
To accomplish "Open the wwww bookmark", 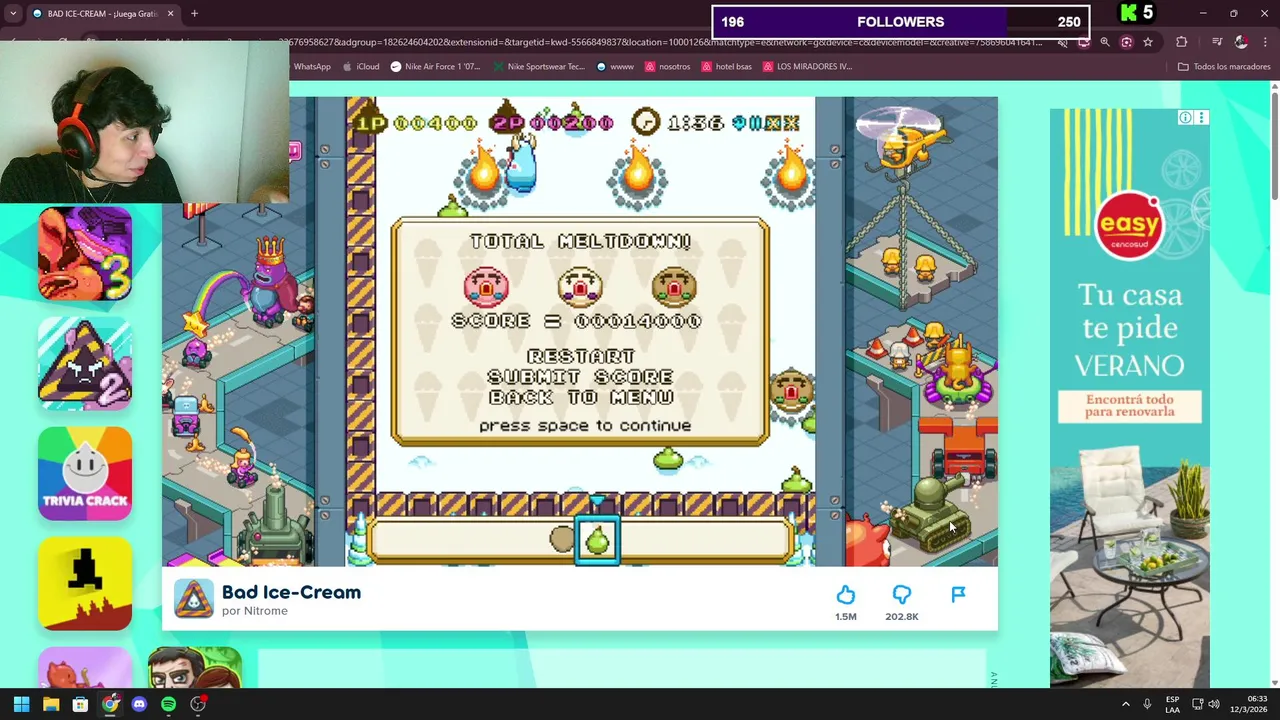I will 615,67.
